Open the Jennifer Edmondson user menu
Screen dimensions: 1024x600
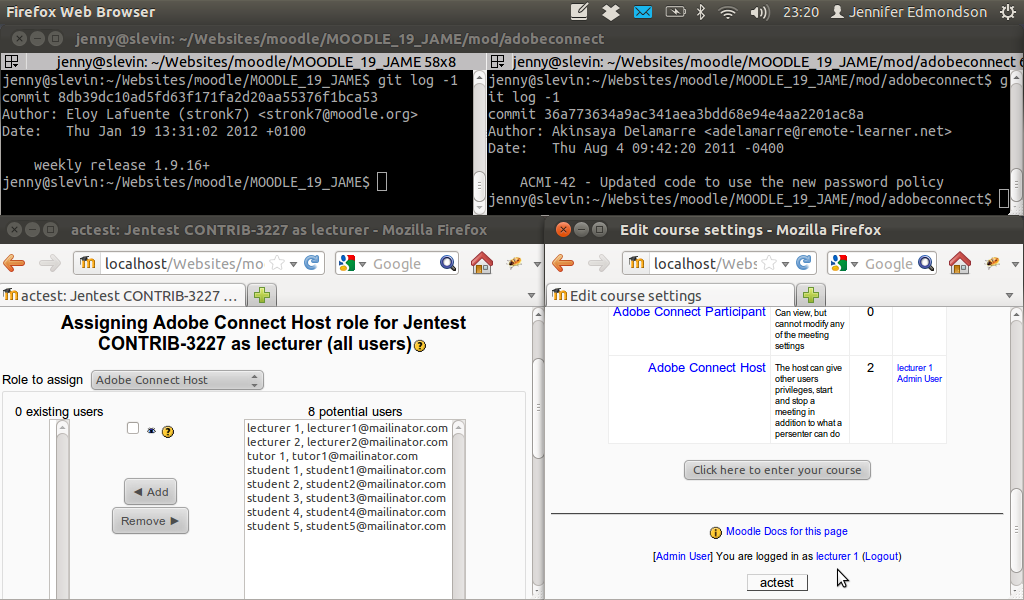point(909,12)
